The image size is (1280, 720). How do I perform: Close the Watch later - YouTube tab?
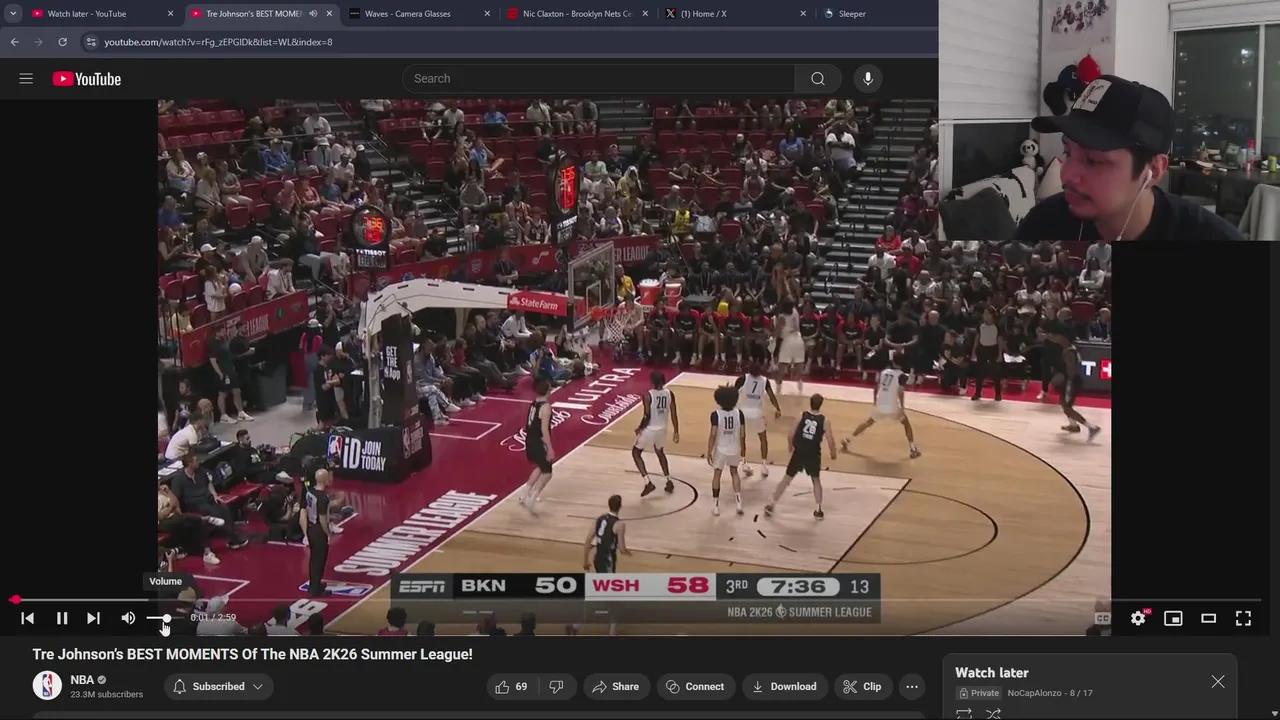click(170, 14)
